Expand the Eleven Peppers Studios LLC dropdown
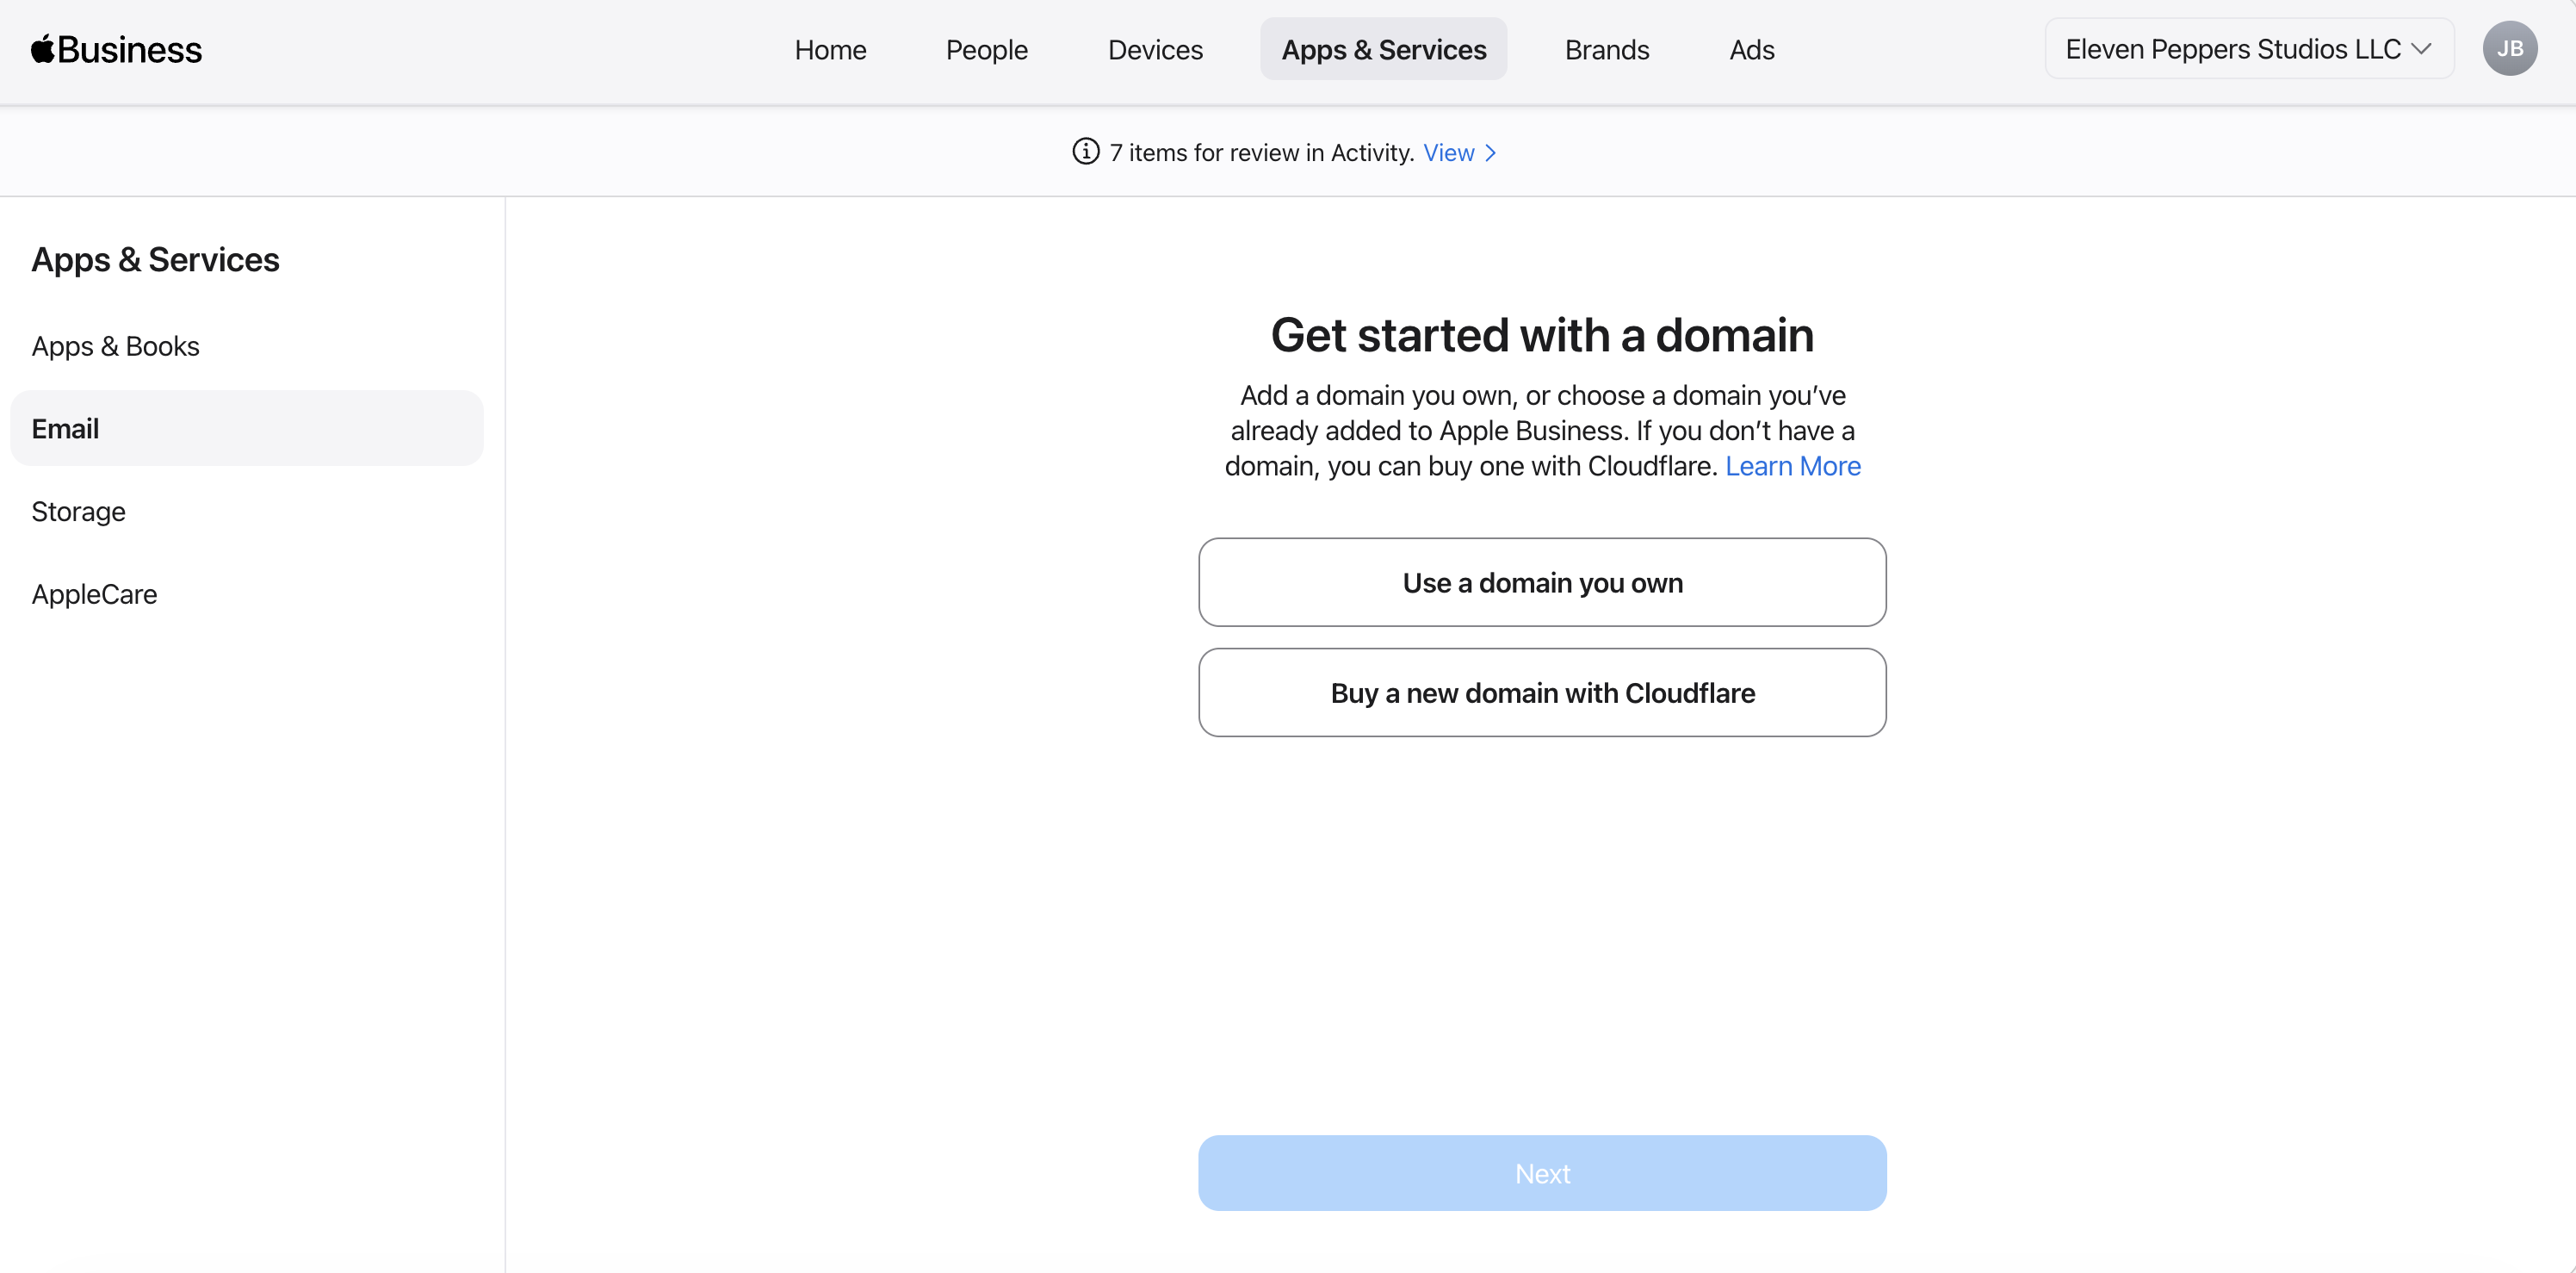 click(2248, 49)
